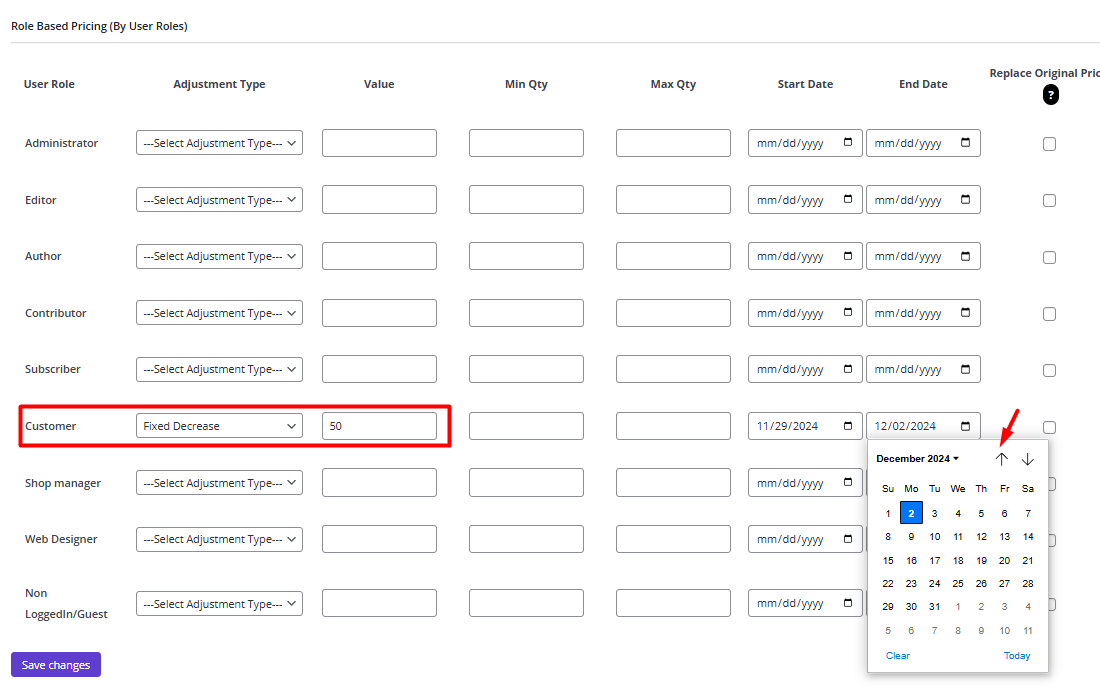Click the Customer Min Qty field
1100x698 pixels.
(x=526, y=426)
